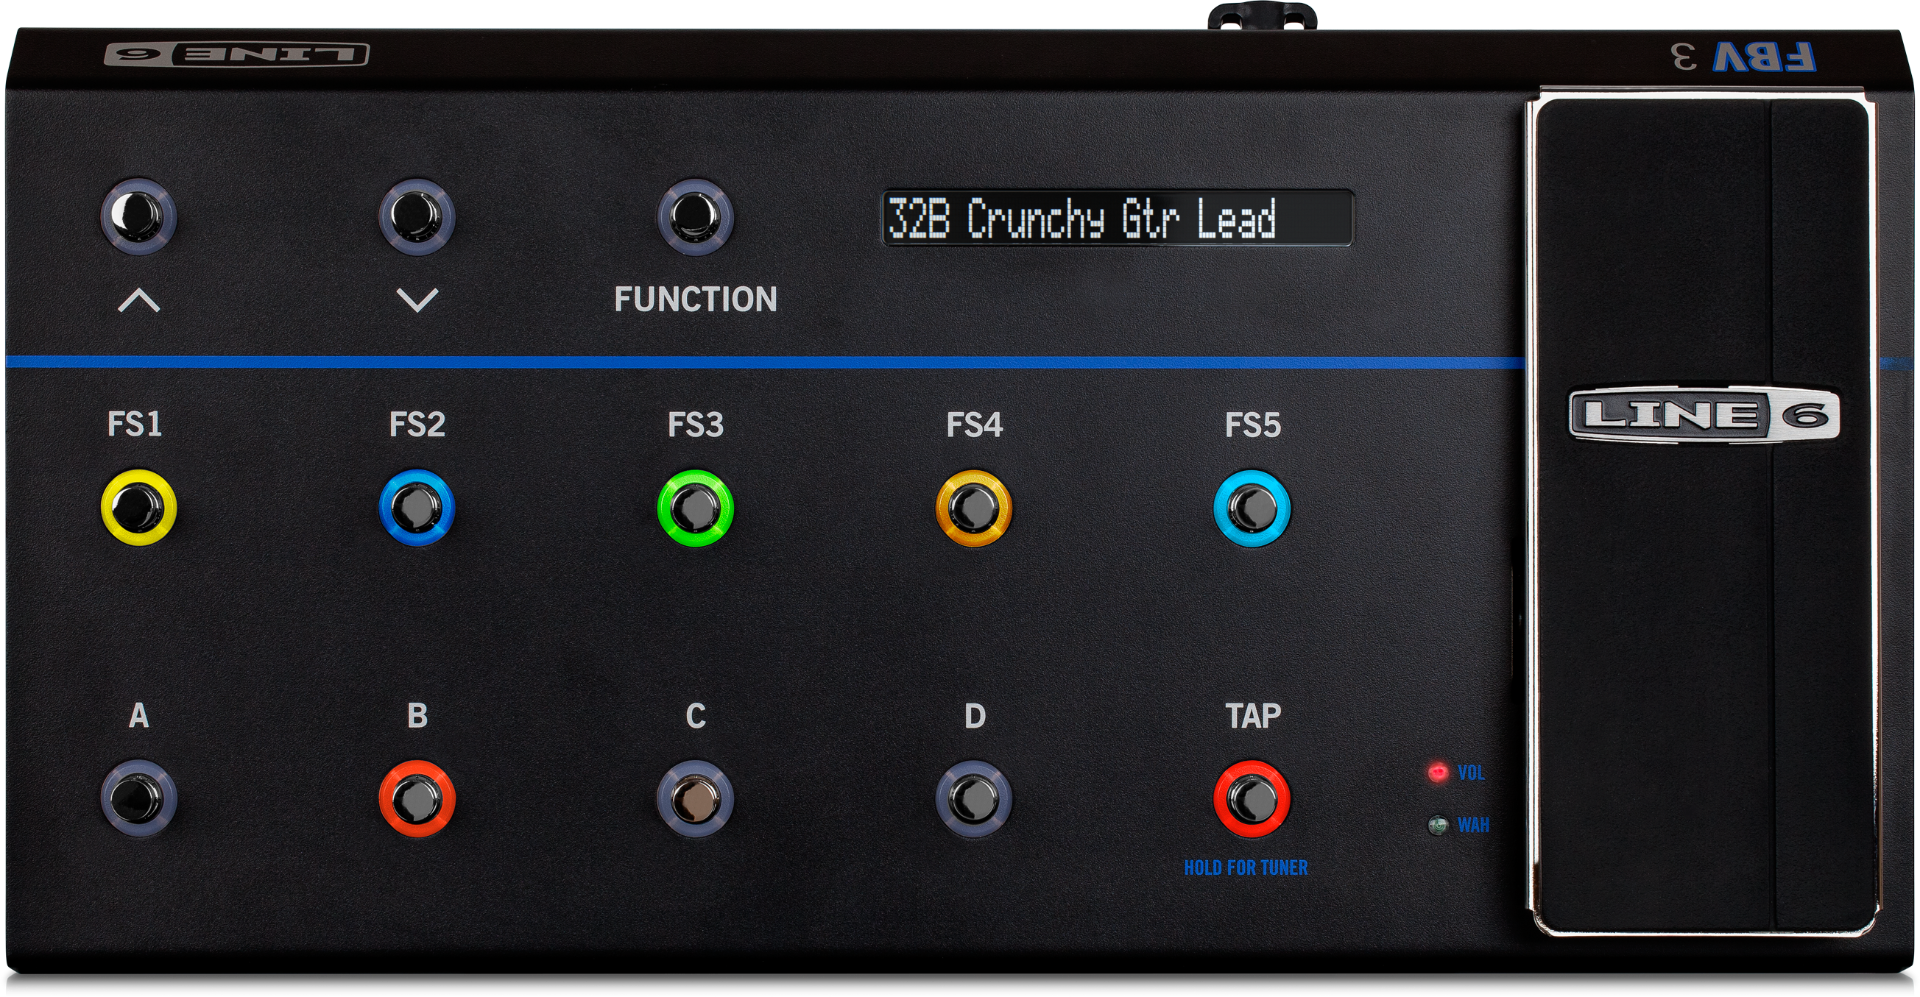Select preset A footswitch
The image size is (1920, 997).
(139, 798)
